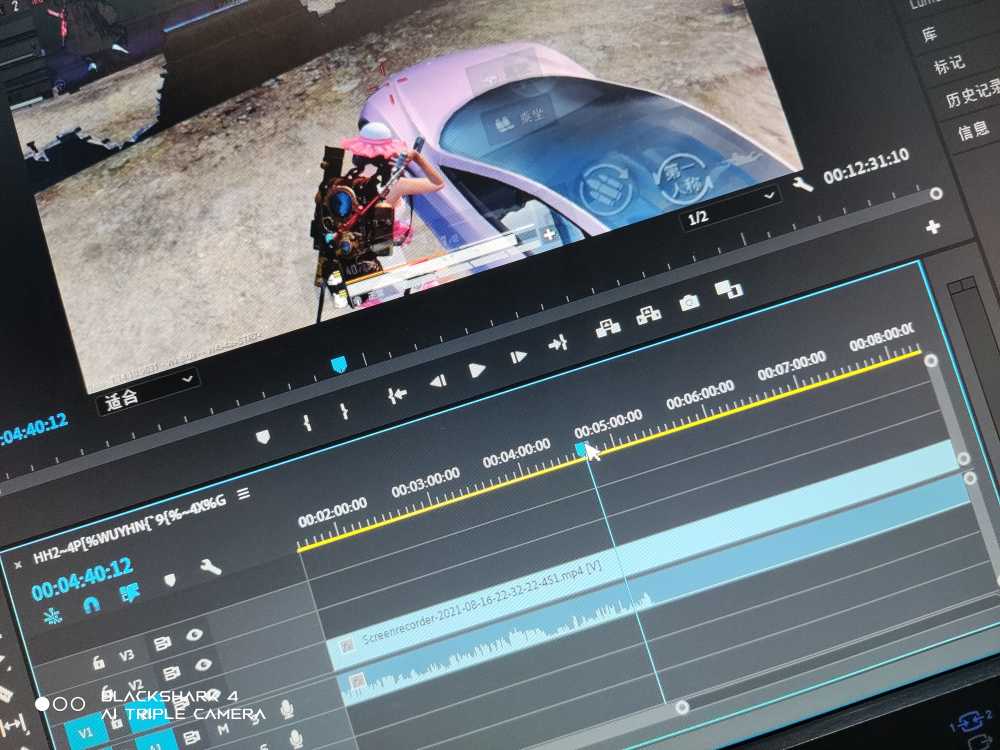Image resolution: width=1000 pixels, height=750 pixels.
Task: Hide track V3 output with the eye
Action: (x=195, y=635)
